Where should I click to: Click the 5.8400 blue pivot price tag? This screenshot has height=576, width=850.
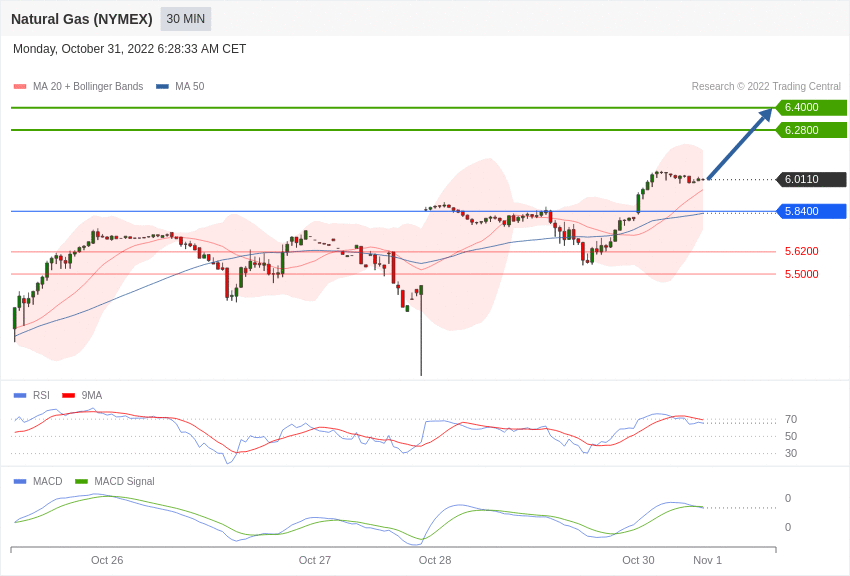point(811,212)
